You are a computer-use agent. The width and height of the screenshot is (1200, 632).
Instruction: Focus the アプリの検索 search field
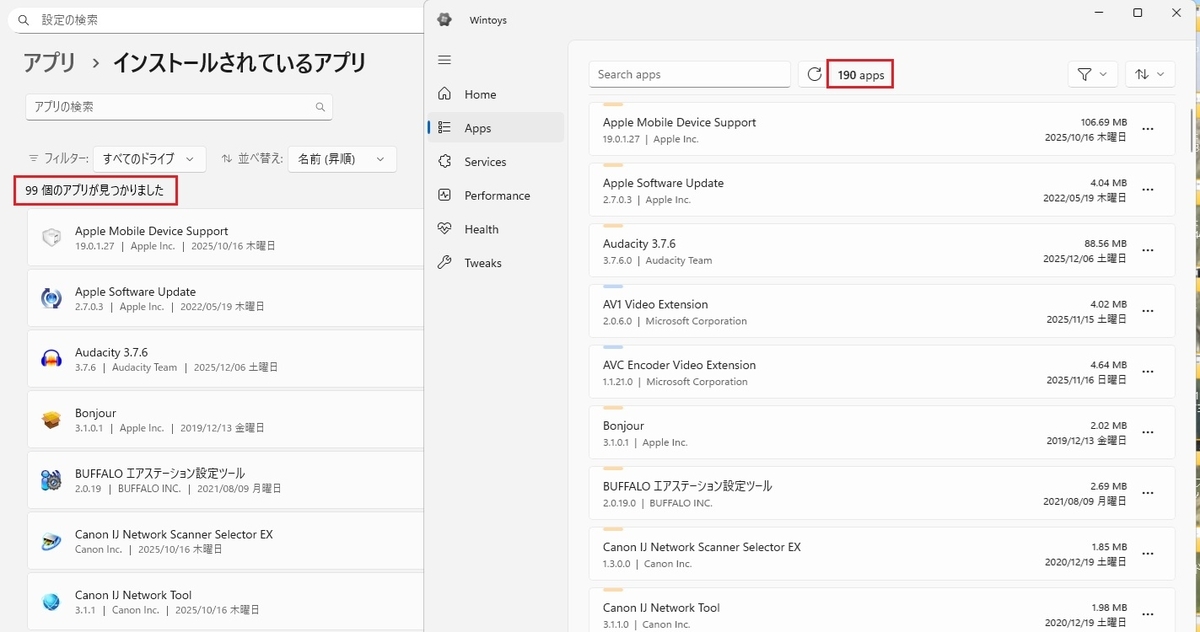[179, 107]
